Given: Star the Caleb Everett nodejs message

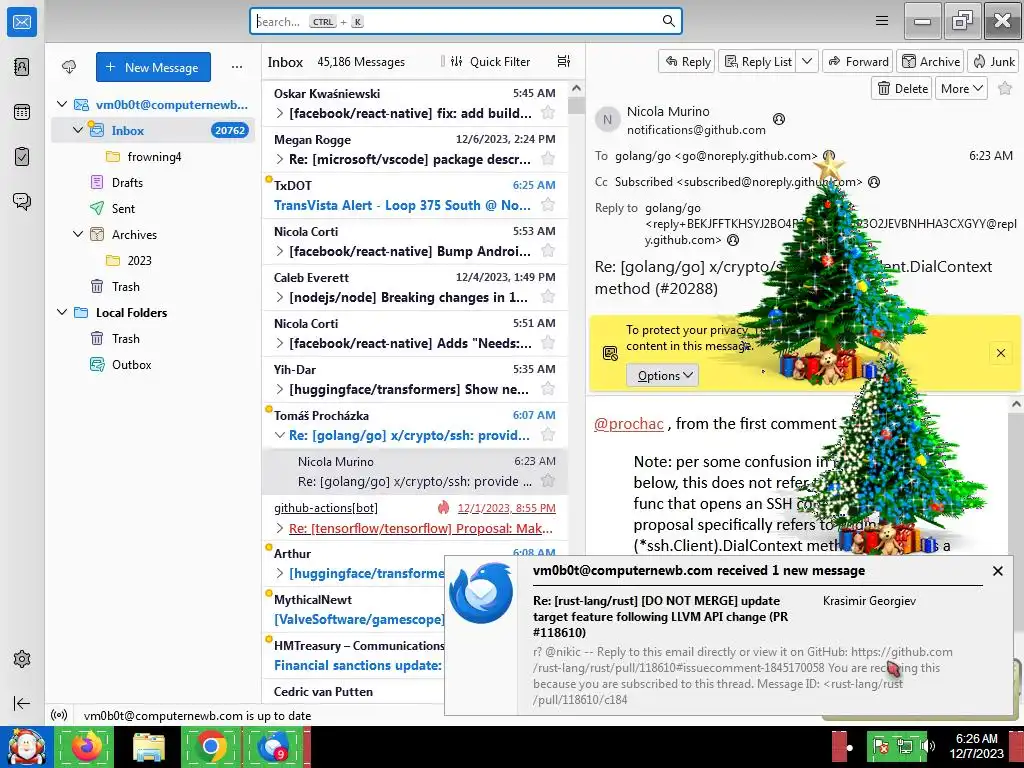Looking at the screenshot, I should click(548, 297).
